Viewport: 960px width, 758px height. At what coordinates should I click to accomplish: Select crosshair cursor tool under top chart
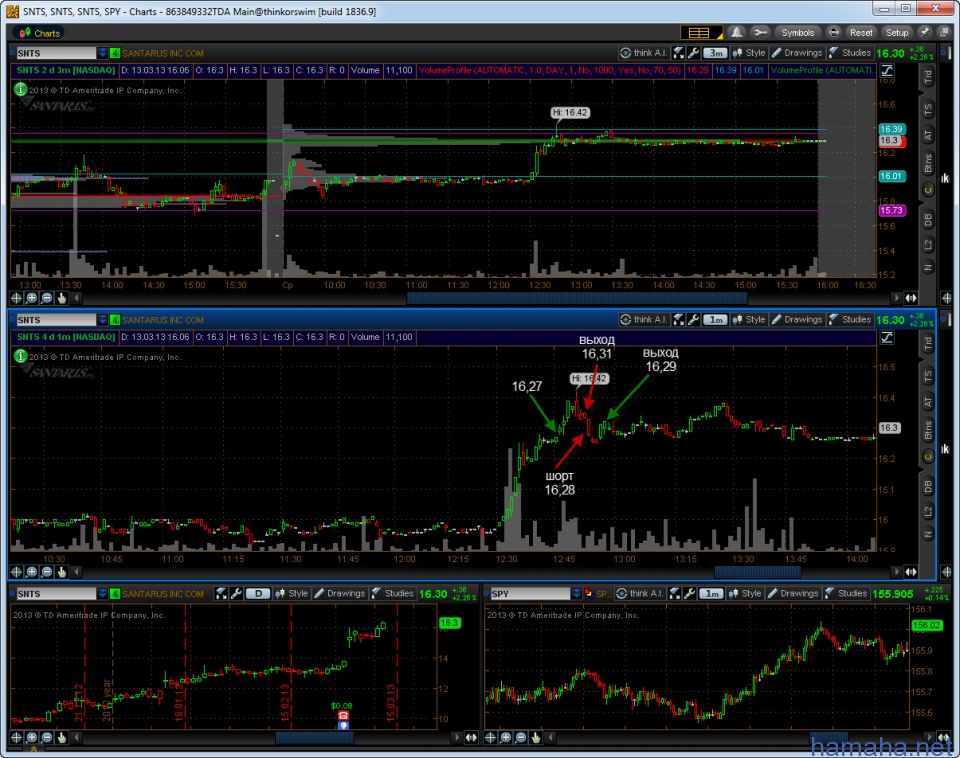pos(17,298)
